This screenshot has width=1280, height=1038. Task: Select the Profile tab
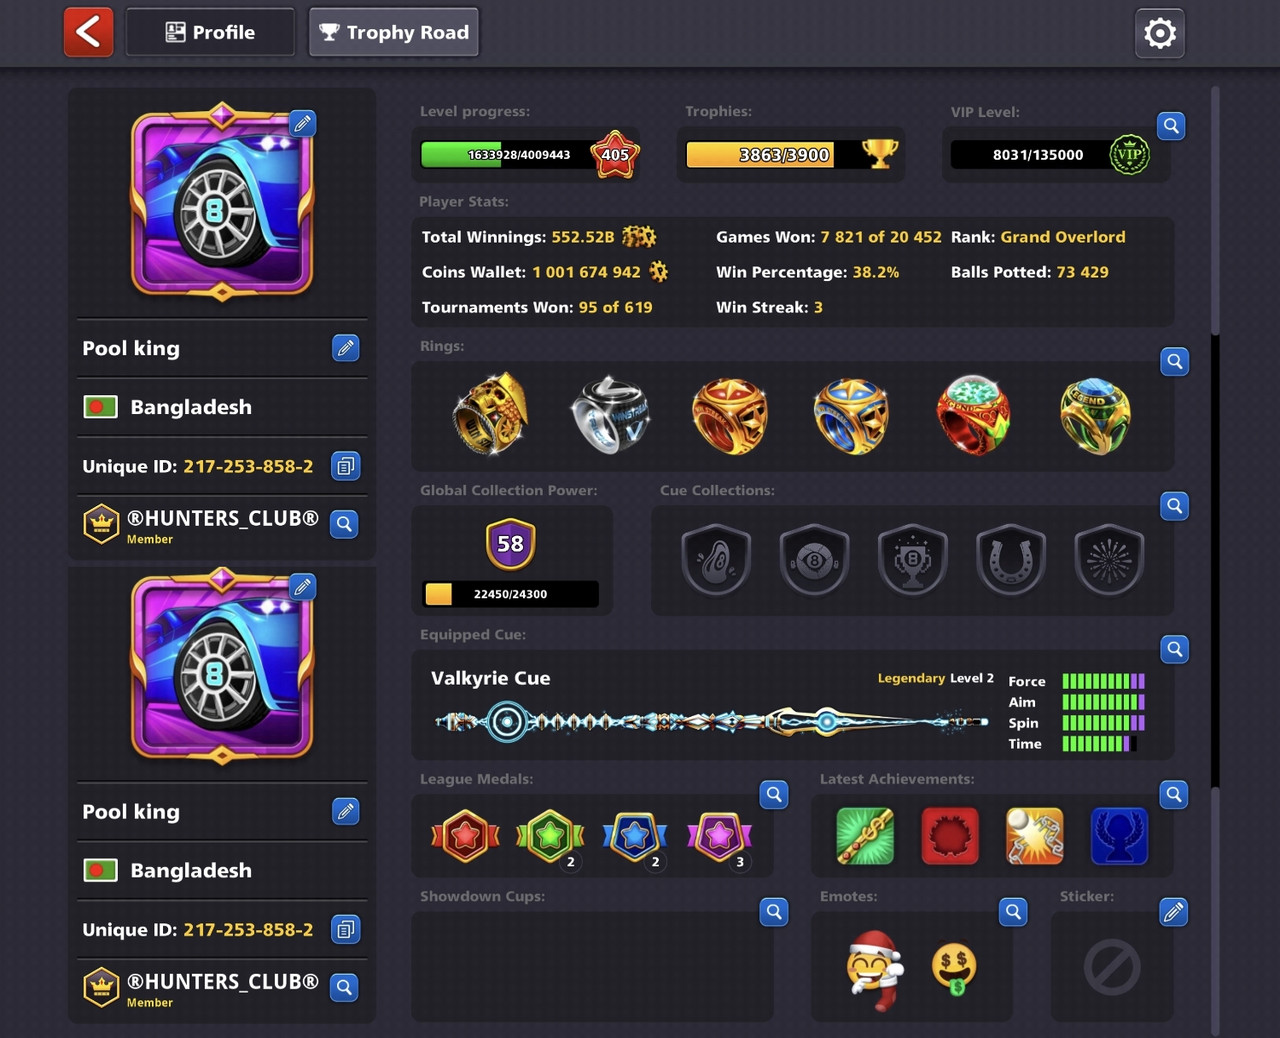(x=210, y=32)
